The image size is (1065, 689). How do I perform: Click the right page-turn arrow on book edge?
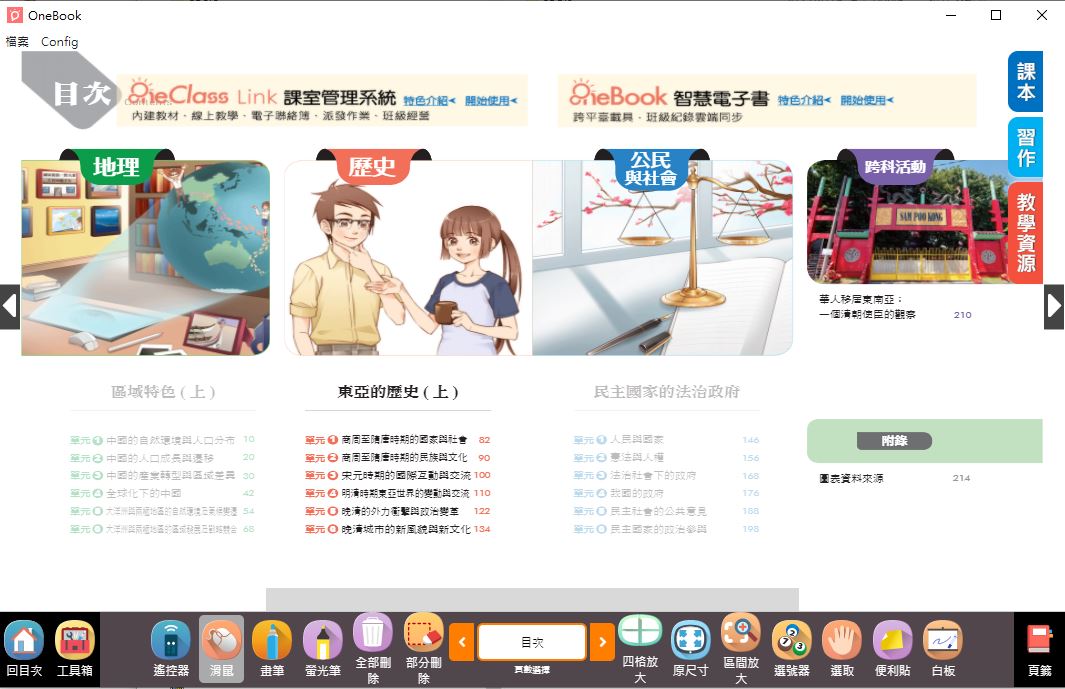click(1054, 306)
